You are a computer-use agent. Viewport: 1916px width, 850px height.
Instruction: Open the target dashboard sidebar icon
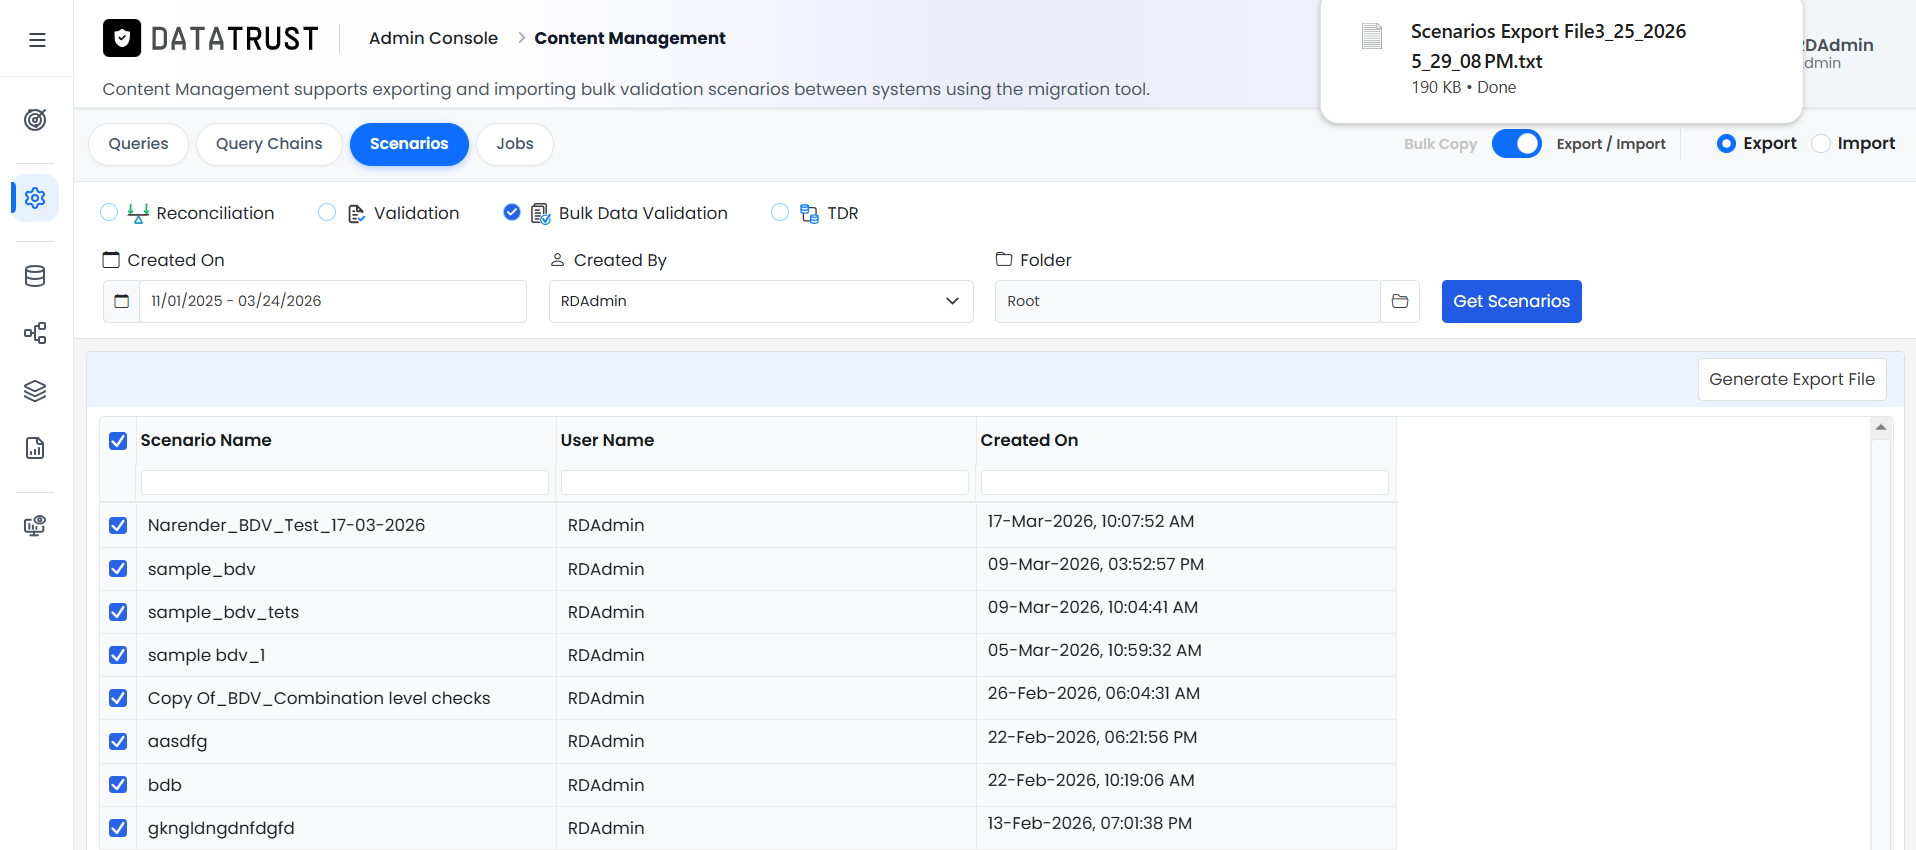tap(35, 120)
